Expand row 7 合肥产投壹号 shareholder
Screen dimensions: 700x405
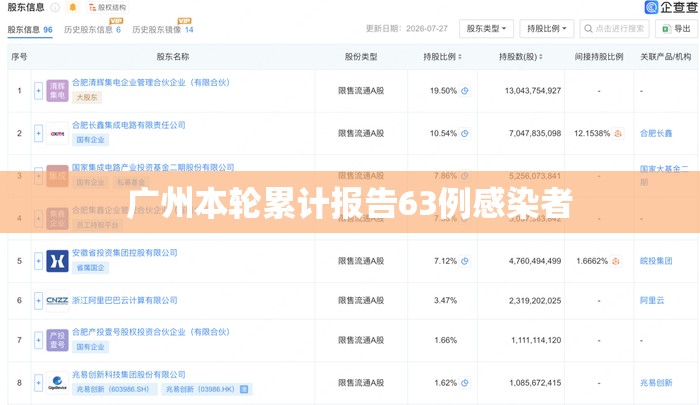[x=38, y=340]
